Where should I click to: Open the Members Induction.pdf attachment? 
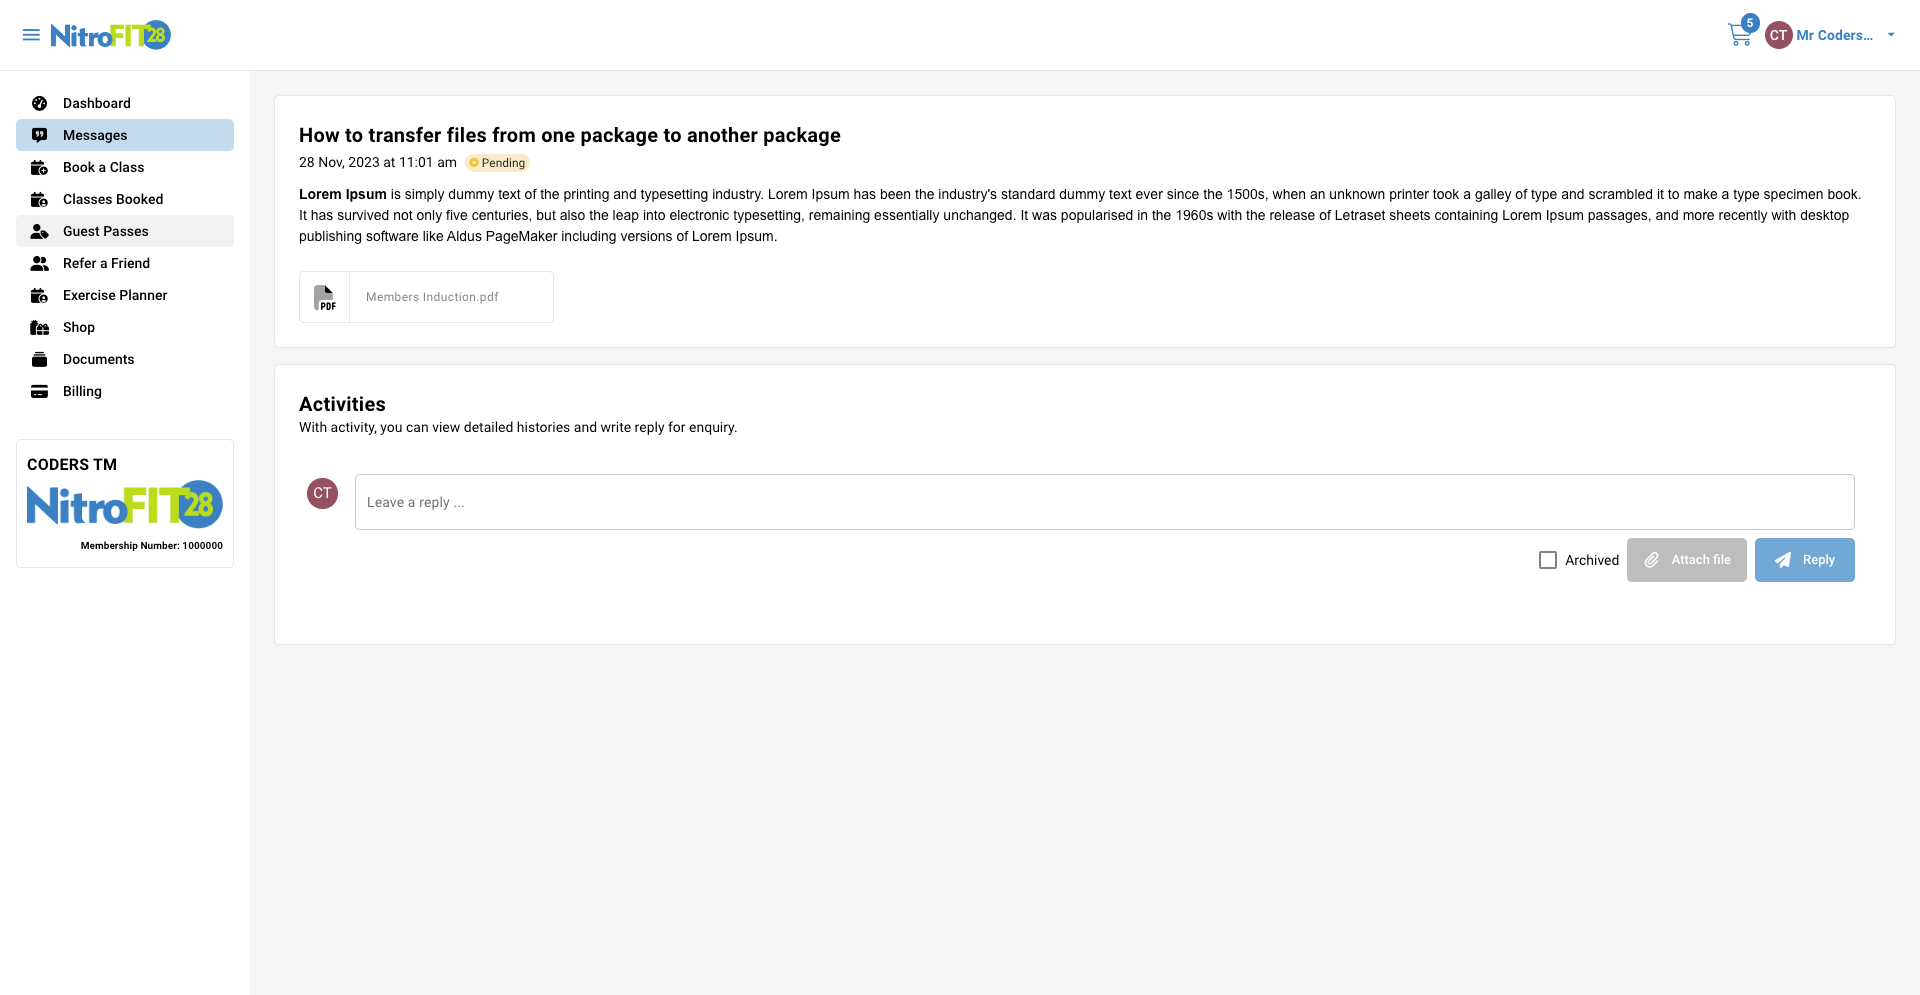[x=432, y=297]
